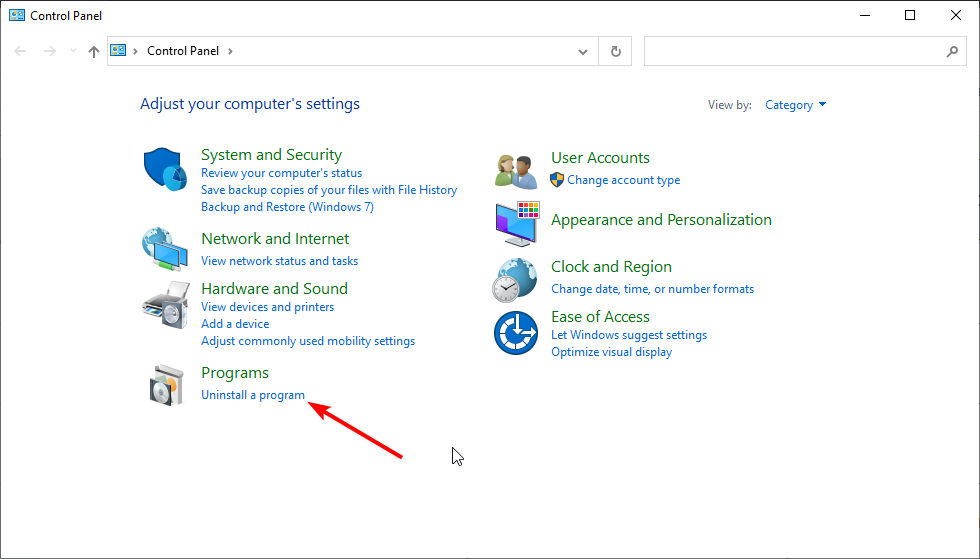Select Change date, time, or number formats

pyautogui.click(x=652, y=289)
